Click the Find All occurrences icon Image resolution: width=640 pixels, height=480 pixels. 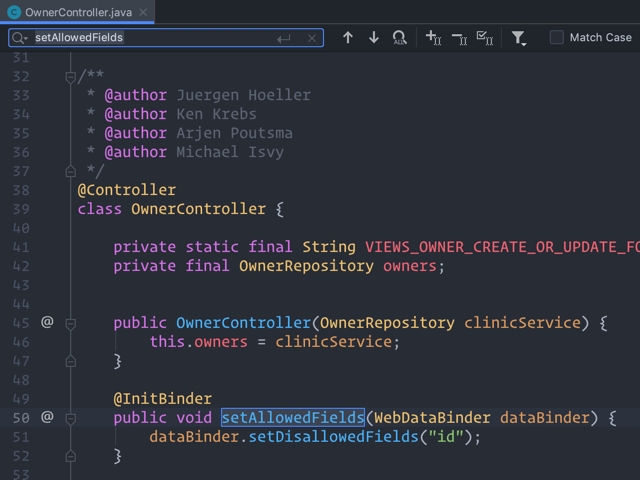400,38
